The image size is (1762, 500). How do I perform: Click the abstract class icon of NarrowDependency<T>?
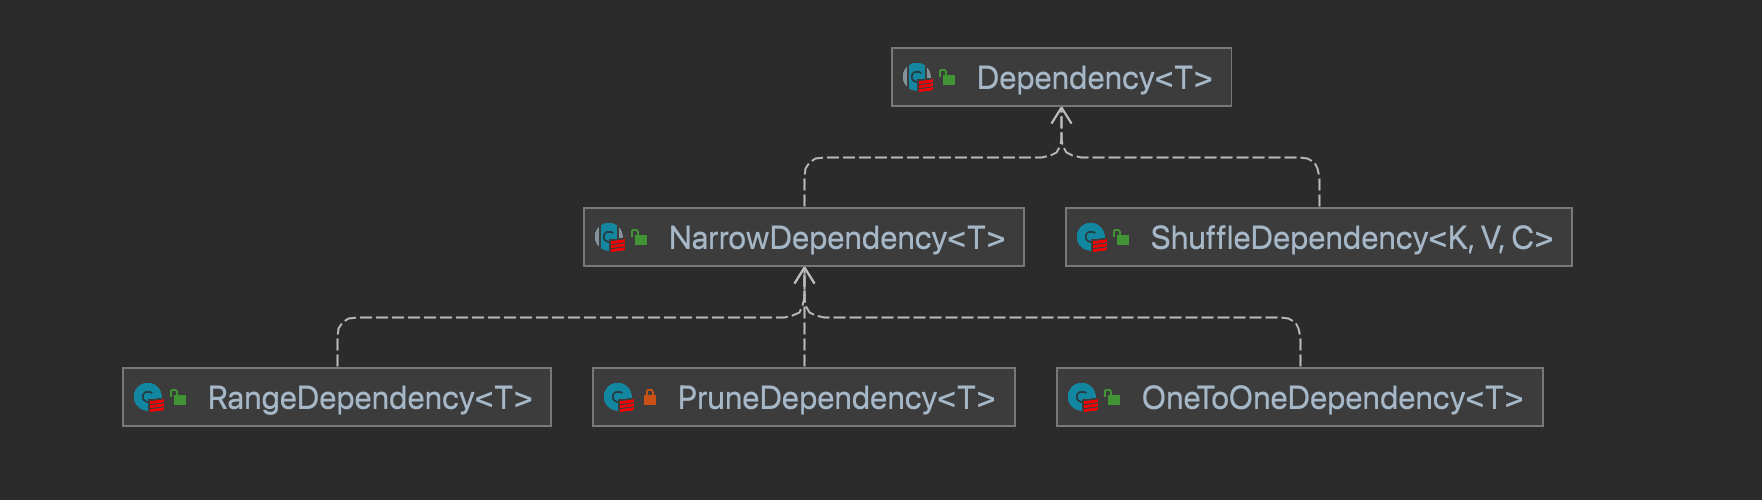[x=609, y=238]
